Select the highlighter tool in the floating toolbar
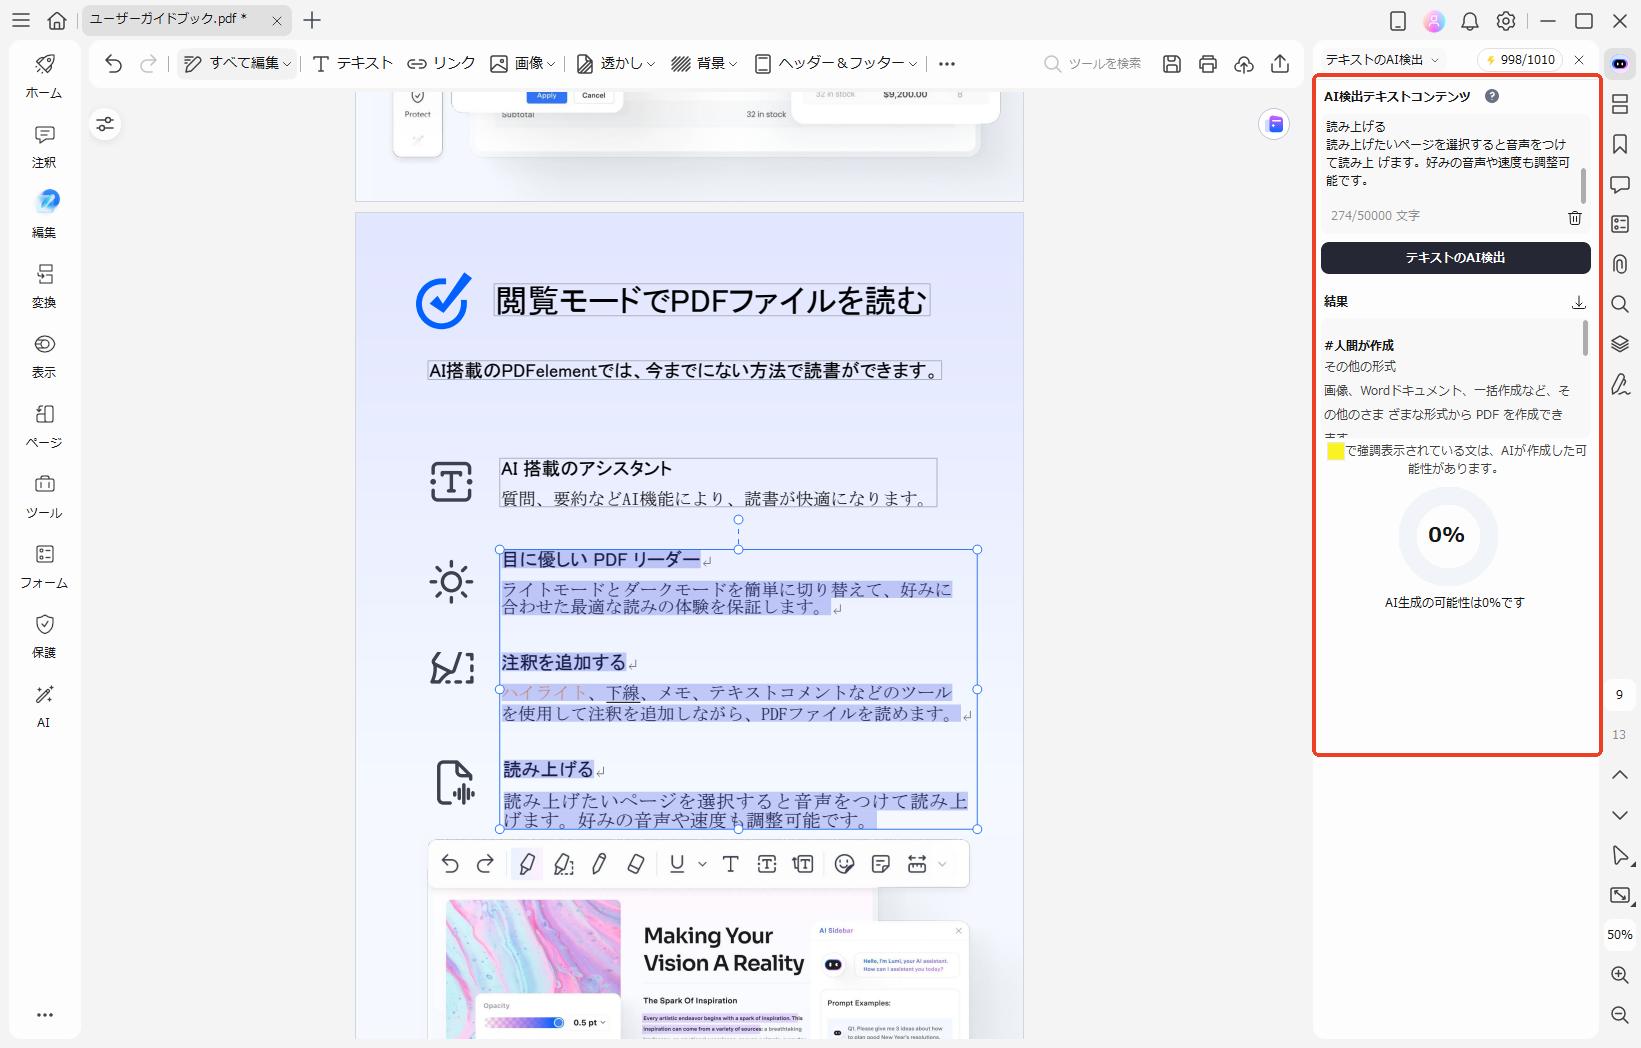The image size is (1641, 1048). 527,864
